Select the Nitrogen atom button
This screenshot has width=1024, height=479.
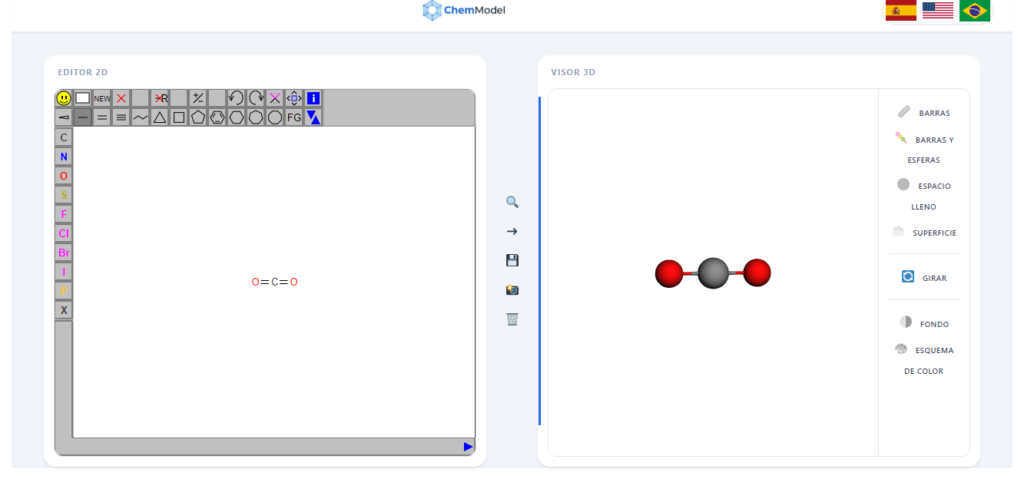64,157
